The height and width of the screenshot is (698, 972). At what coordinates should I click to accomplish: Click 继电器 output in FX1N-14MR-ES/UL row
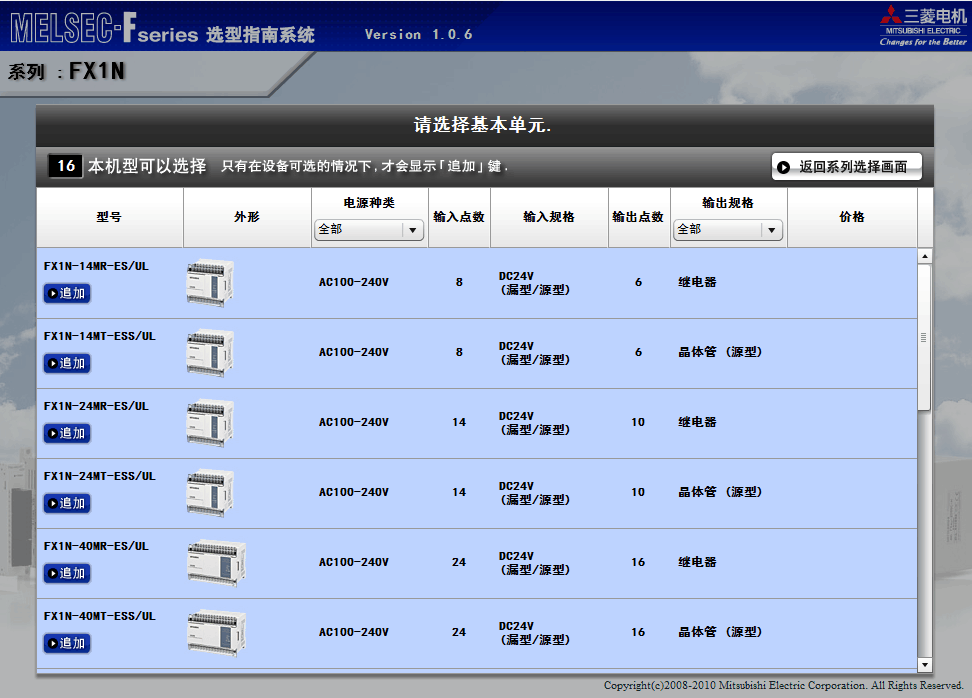tap(697, 283)
